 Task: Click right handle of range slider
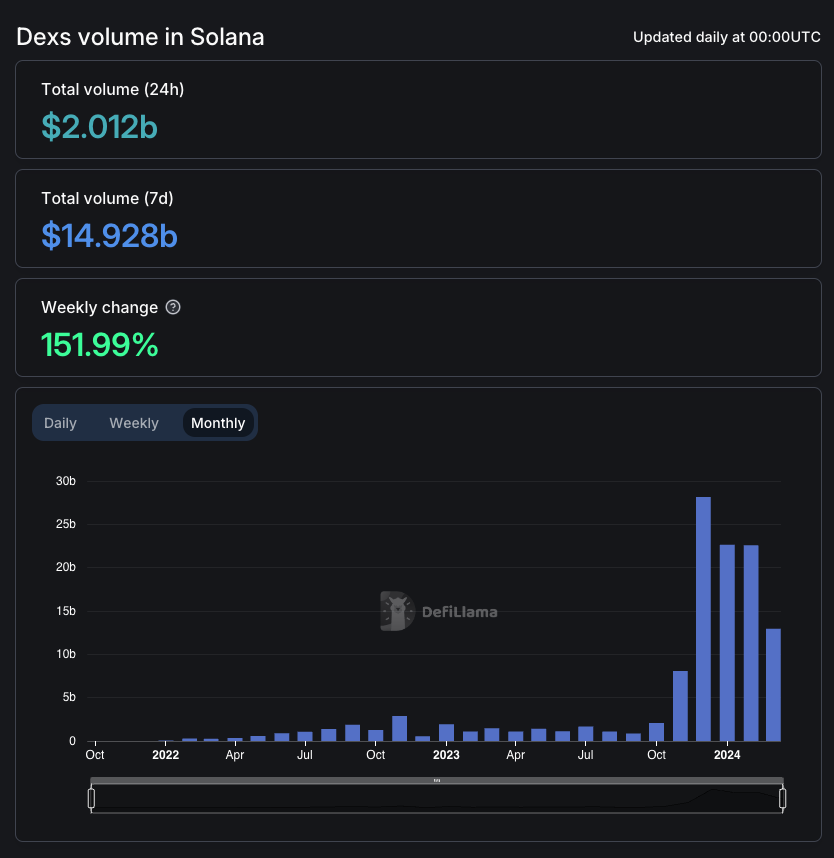[783, 798]
